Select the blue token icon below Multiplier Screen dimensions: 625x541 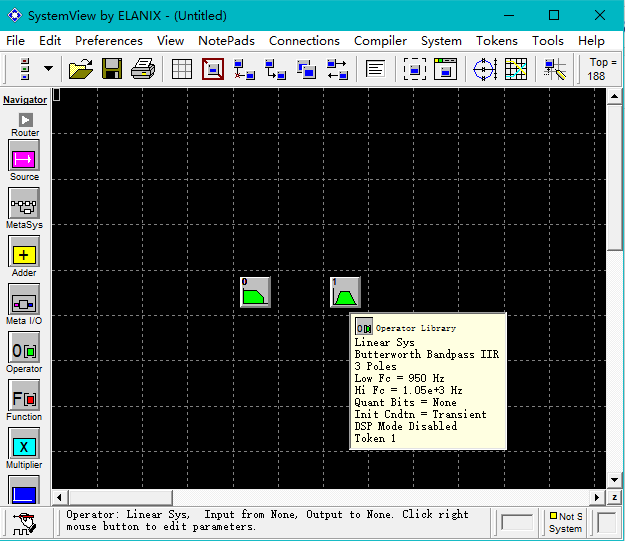tap(24, 491)
